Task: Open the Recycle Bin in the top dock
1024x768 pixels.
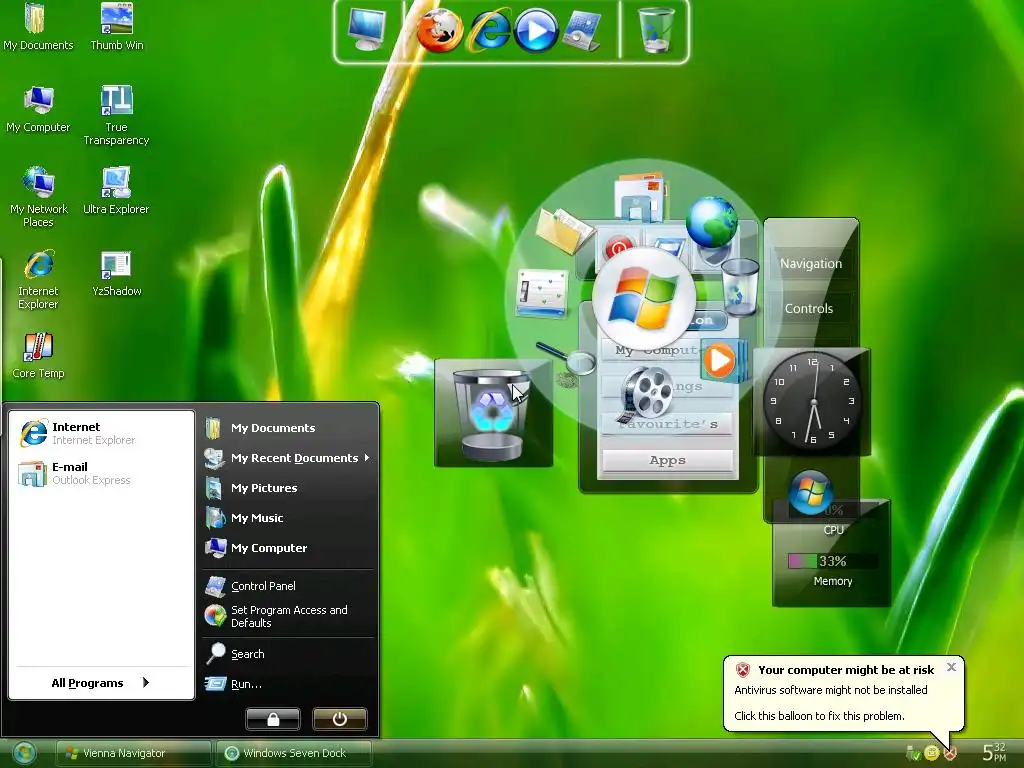Action: 656,30
